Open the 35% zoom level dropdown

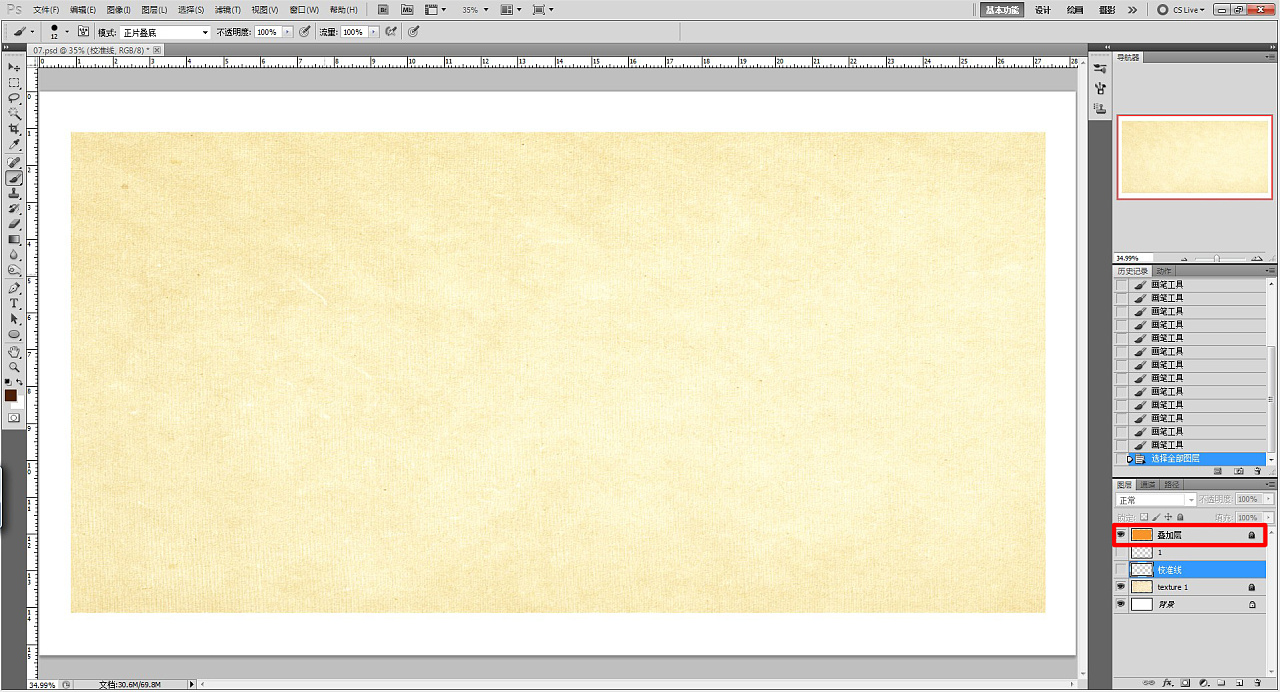click(x=474, y=10)
